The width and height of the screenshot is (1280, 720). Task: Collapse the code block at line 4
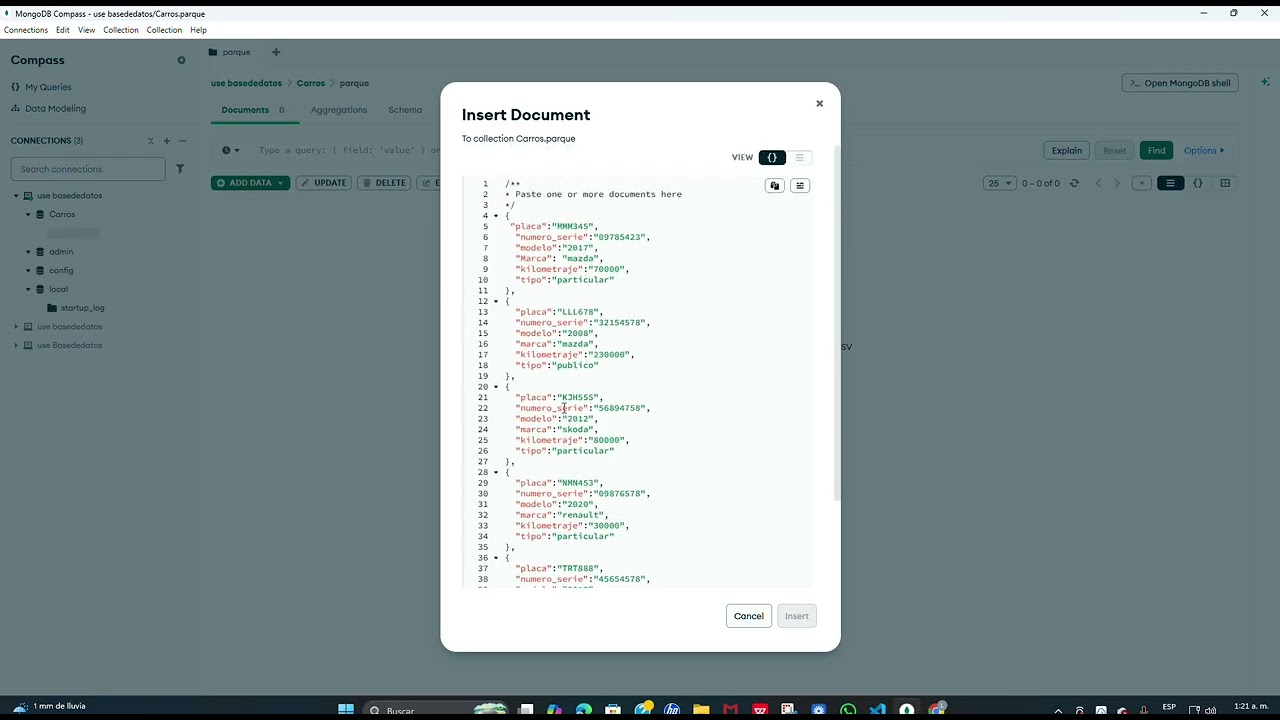[496, 216]
